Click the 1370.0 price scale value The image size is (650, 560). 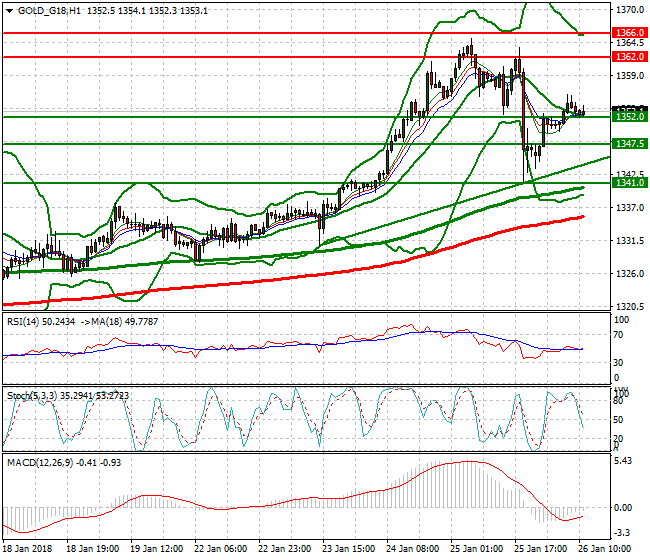pos(630,10)
